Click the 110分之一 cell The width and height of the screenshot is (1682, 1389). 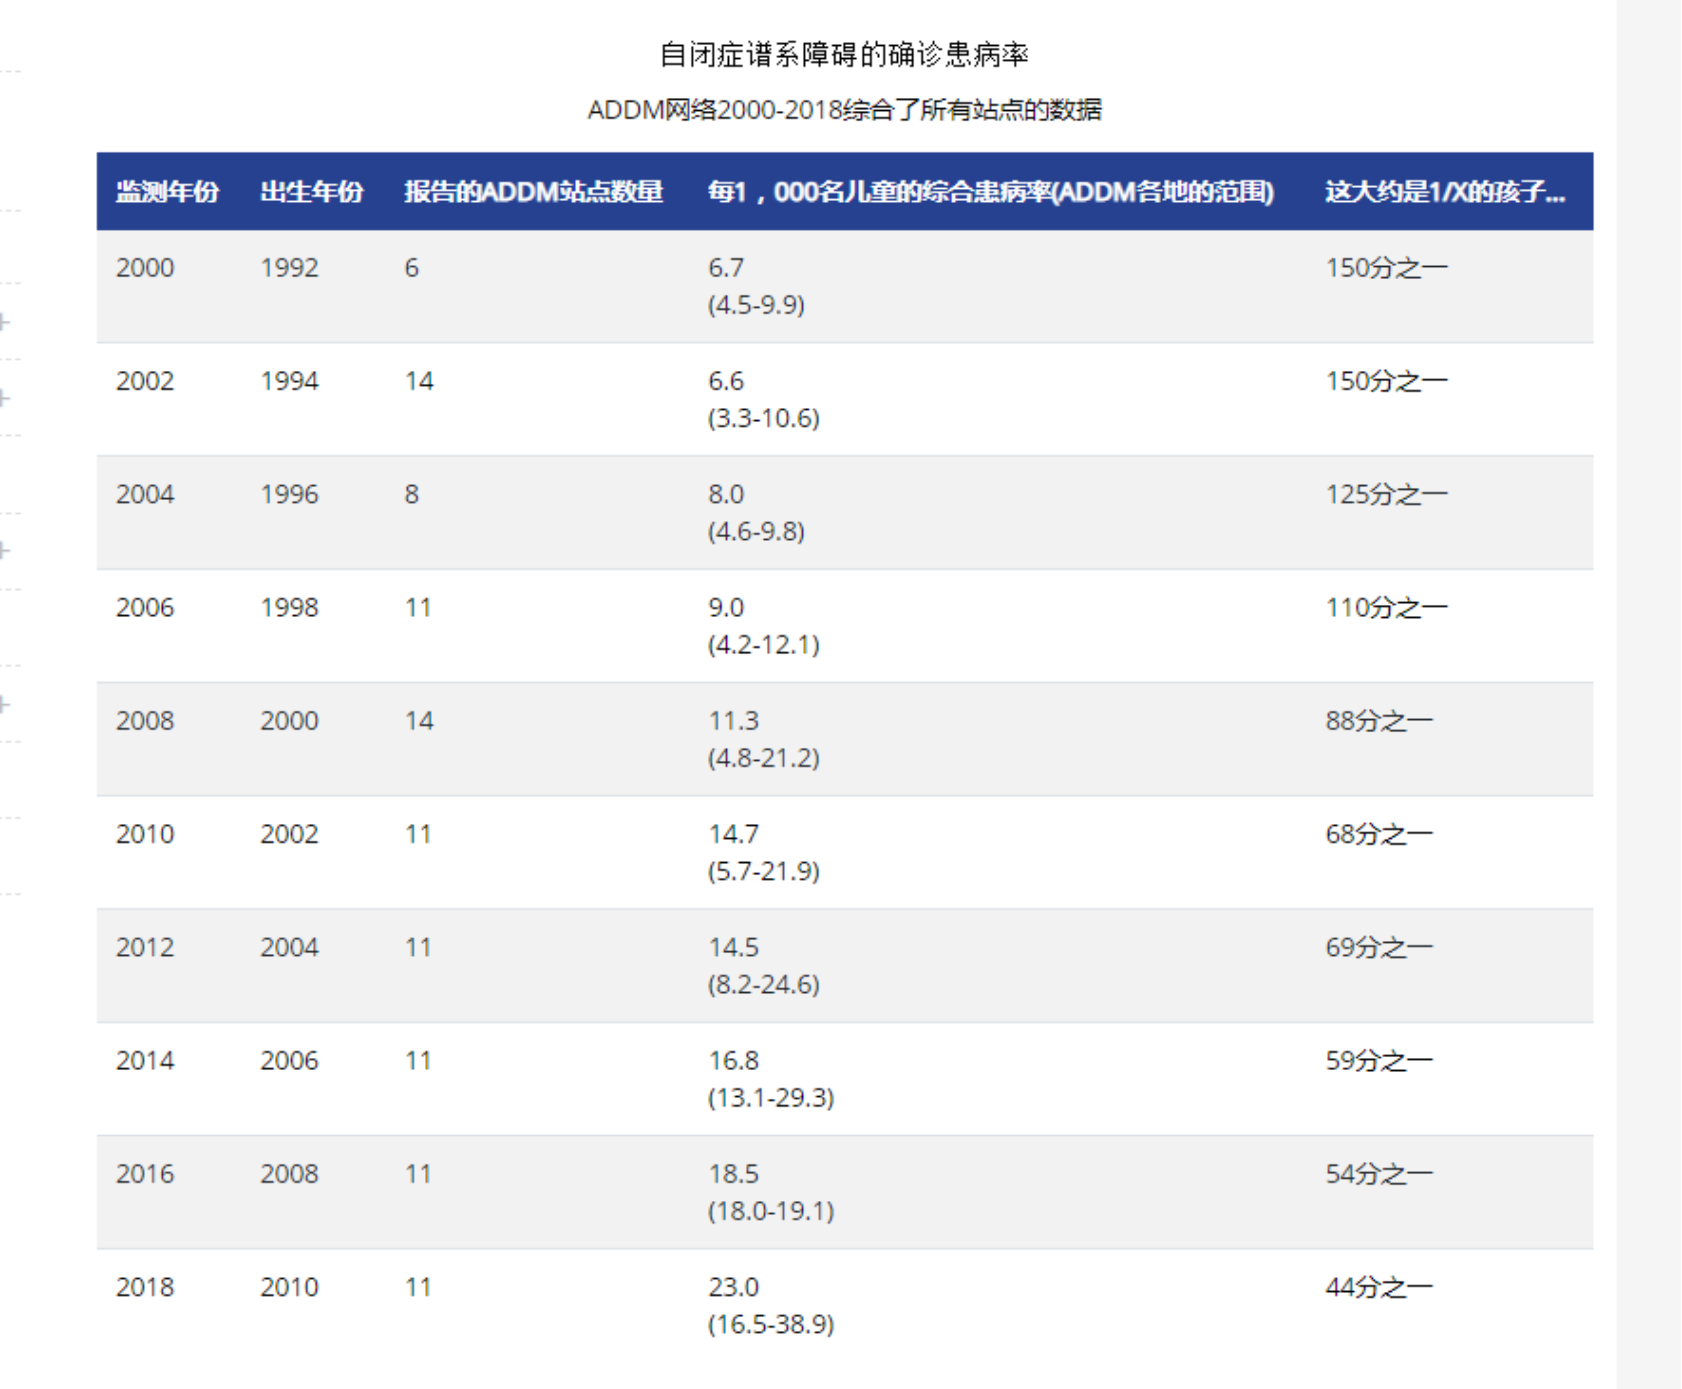[1386, 607]
